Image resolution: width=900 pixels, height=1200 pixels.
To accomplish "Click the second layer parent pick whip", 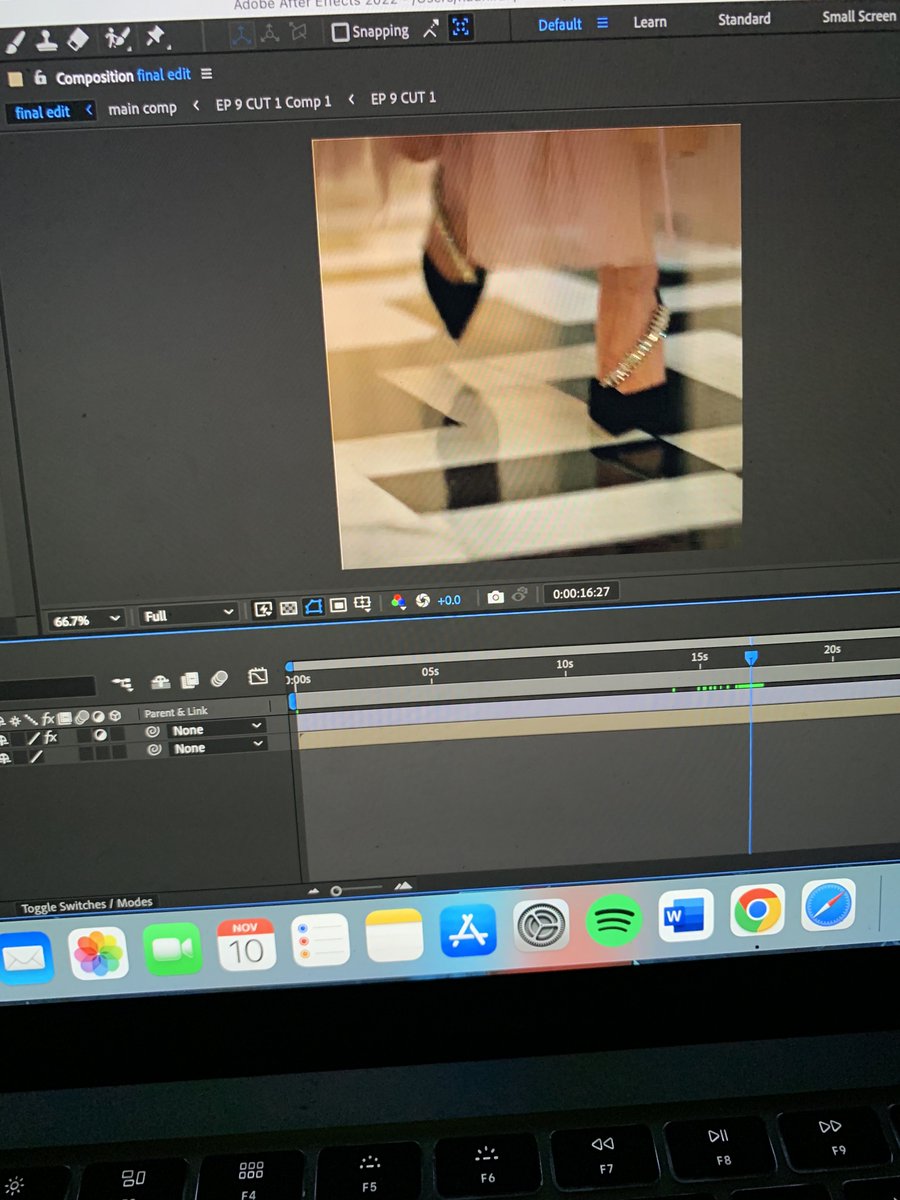I will 153,749.
